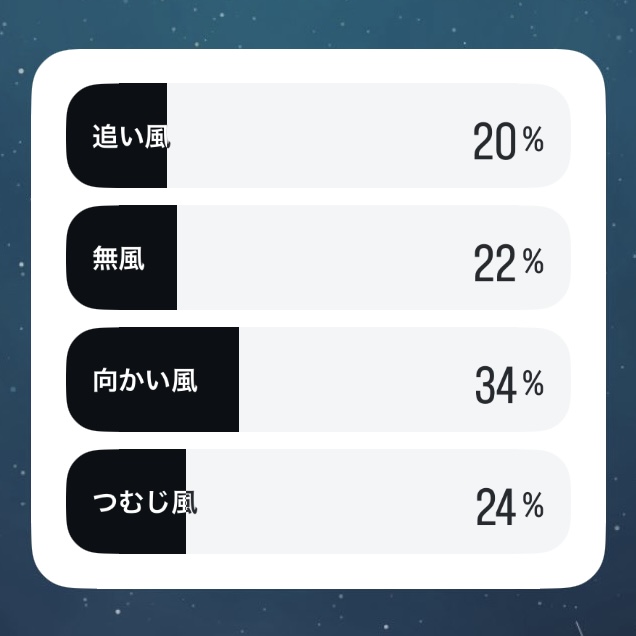Click the starry background above the poll card
The height and width of the screenshot is (636, 636).
point(318,22)
